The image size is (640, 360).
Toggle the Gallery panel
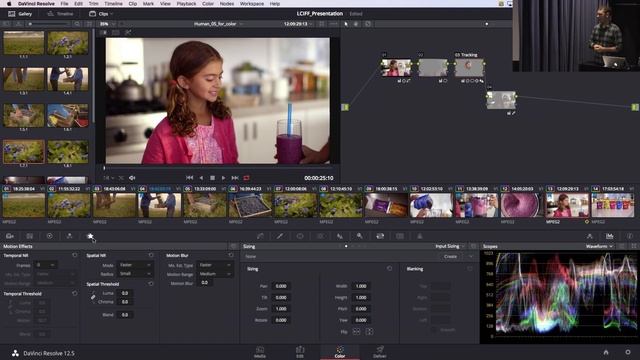point(20,13)
